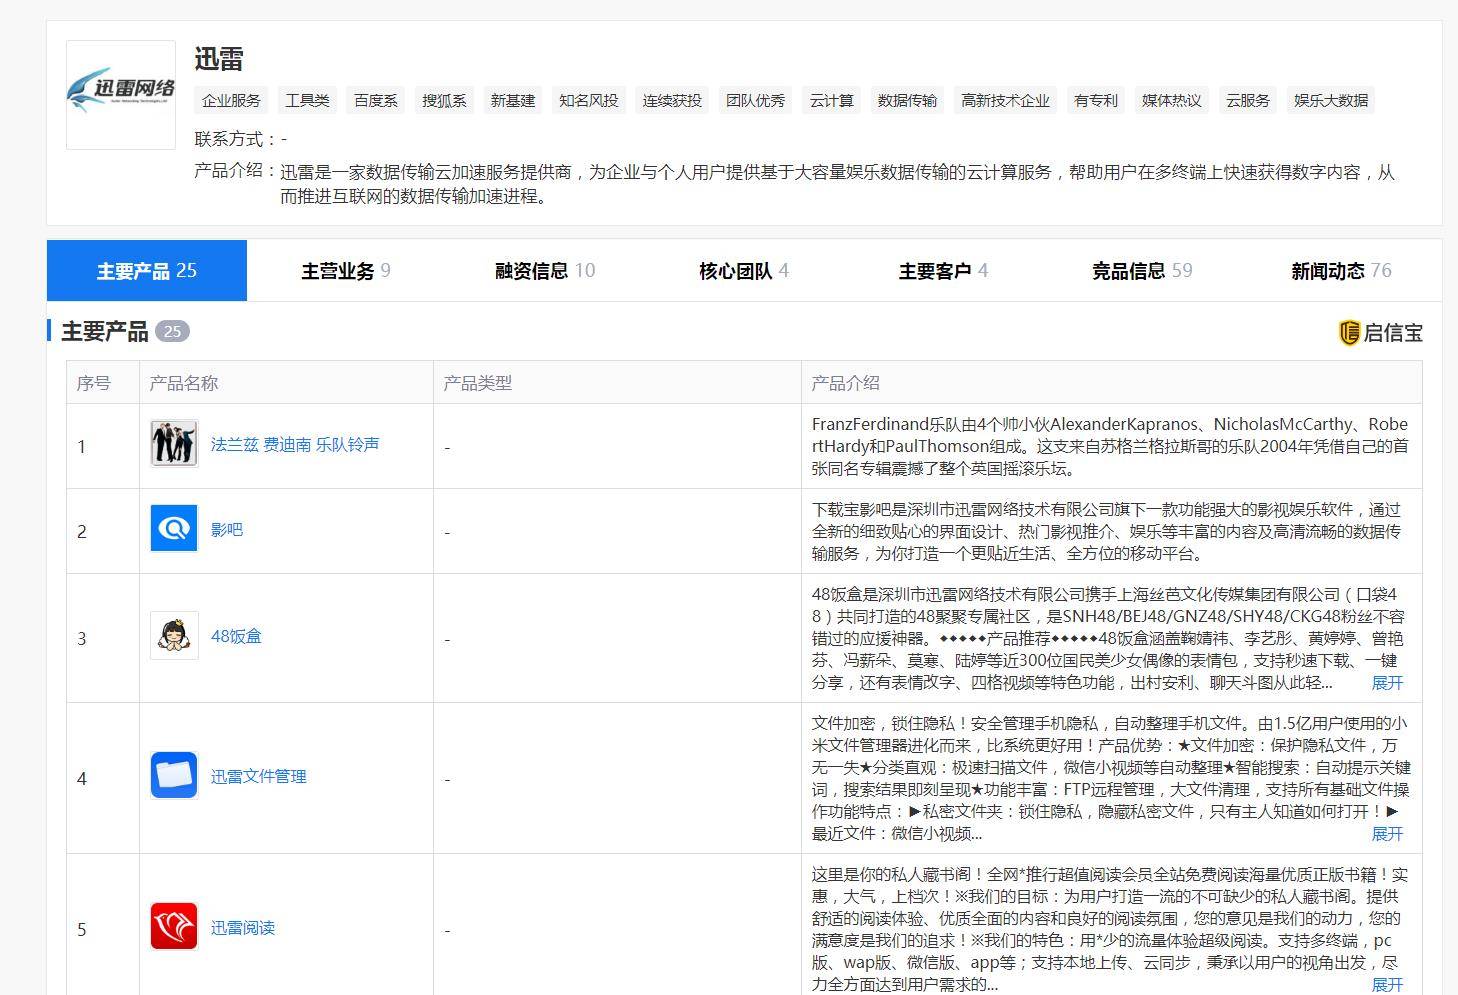Image resolution: width=1458 pixels, height=995 pixels.
Task: Click the 主要产品 section heading
Action: [x=105, y=331]
